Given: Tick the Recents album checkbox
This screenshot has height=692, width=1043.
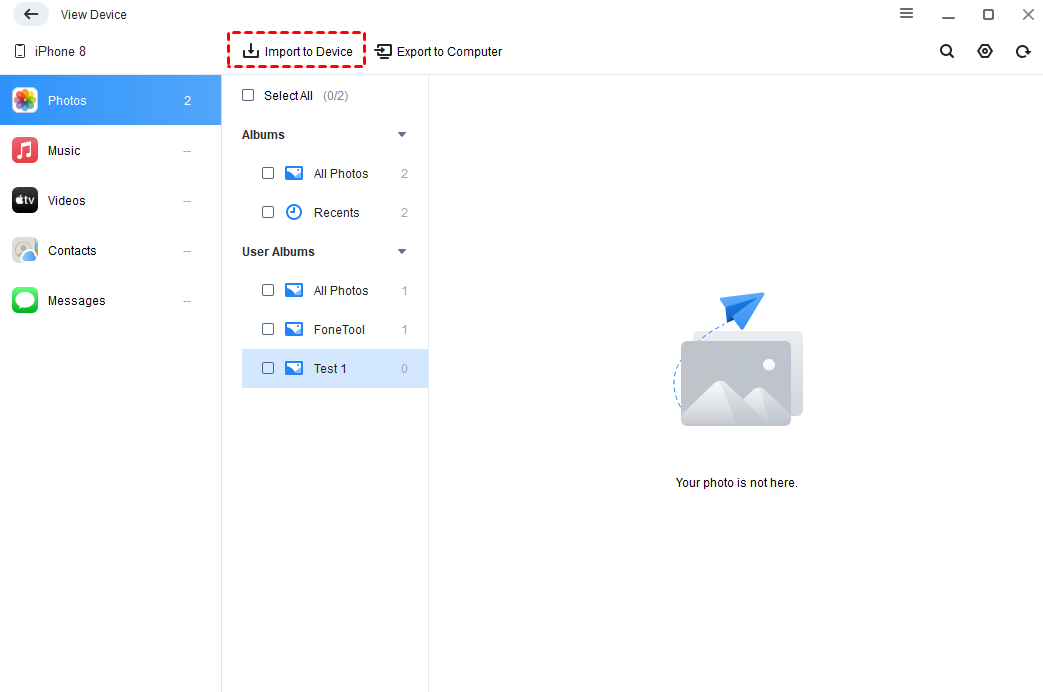Looking at the screenshot, I should pyautogui.click(x=268, y=212).
